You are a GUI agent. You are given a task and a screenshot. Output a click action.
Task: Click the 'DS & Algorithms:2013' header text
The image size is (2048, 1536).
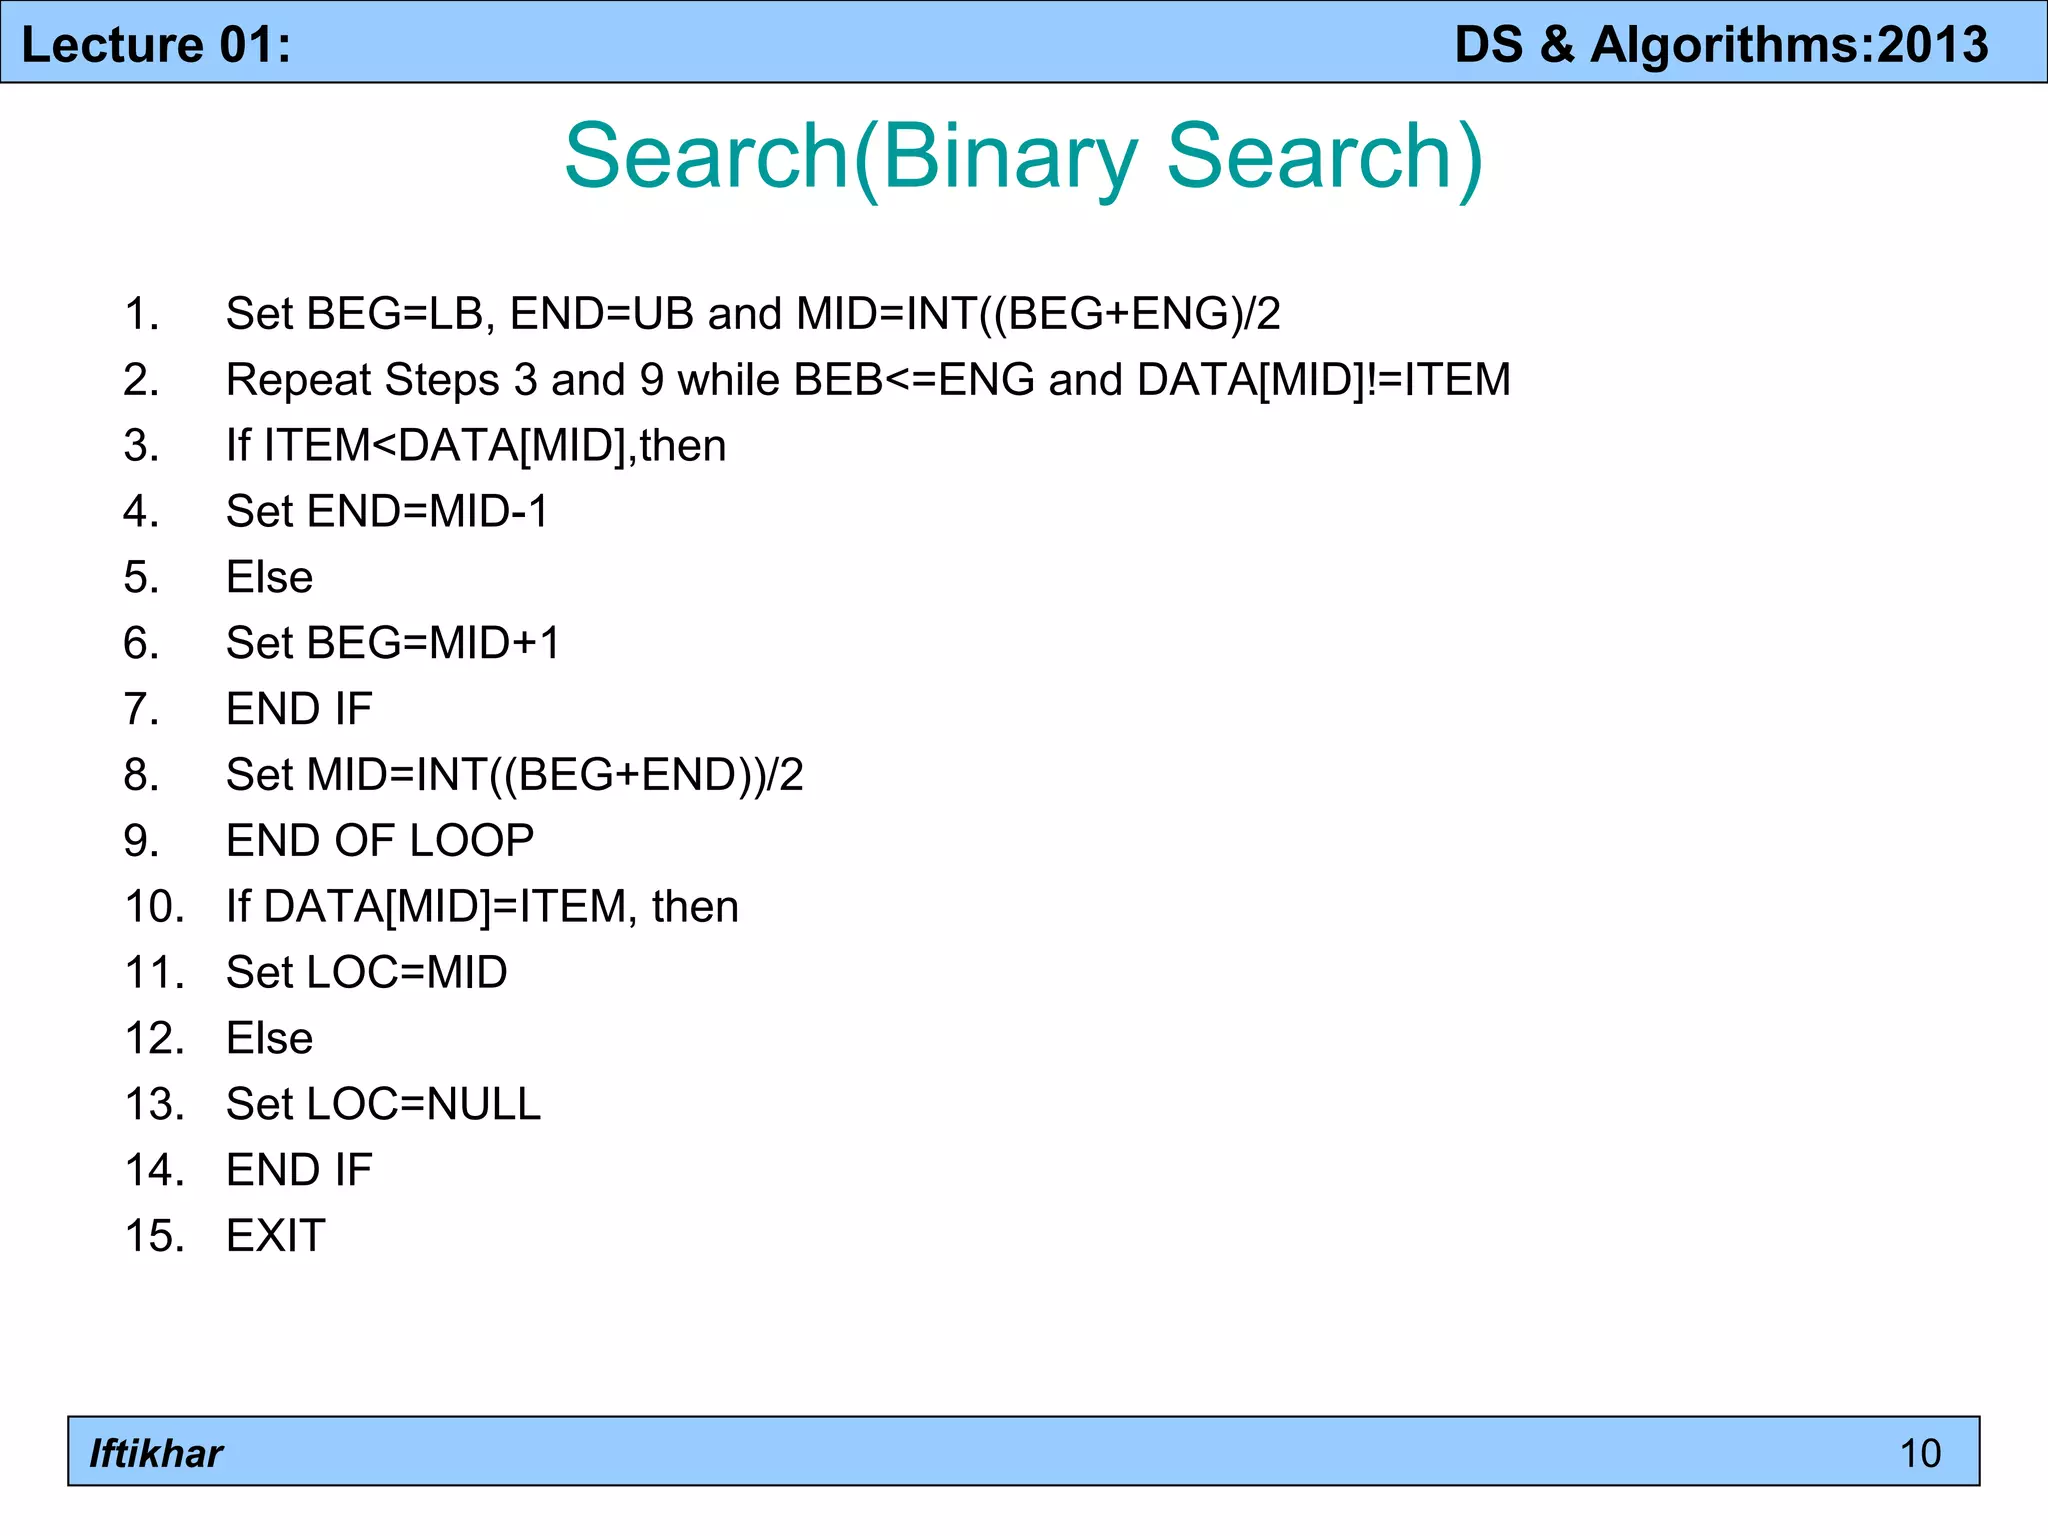(x=1721, y=45)
